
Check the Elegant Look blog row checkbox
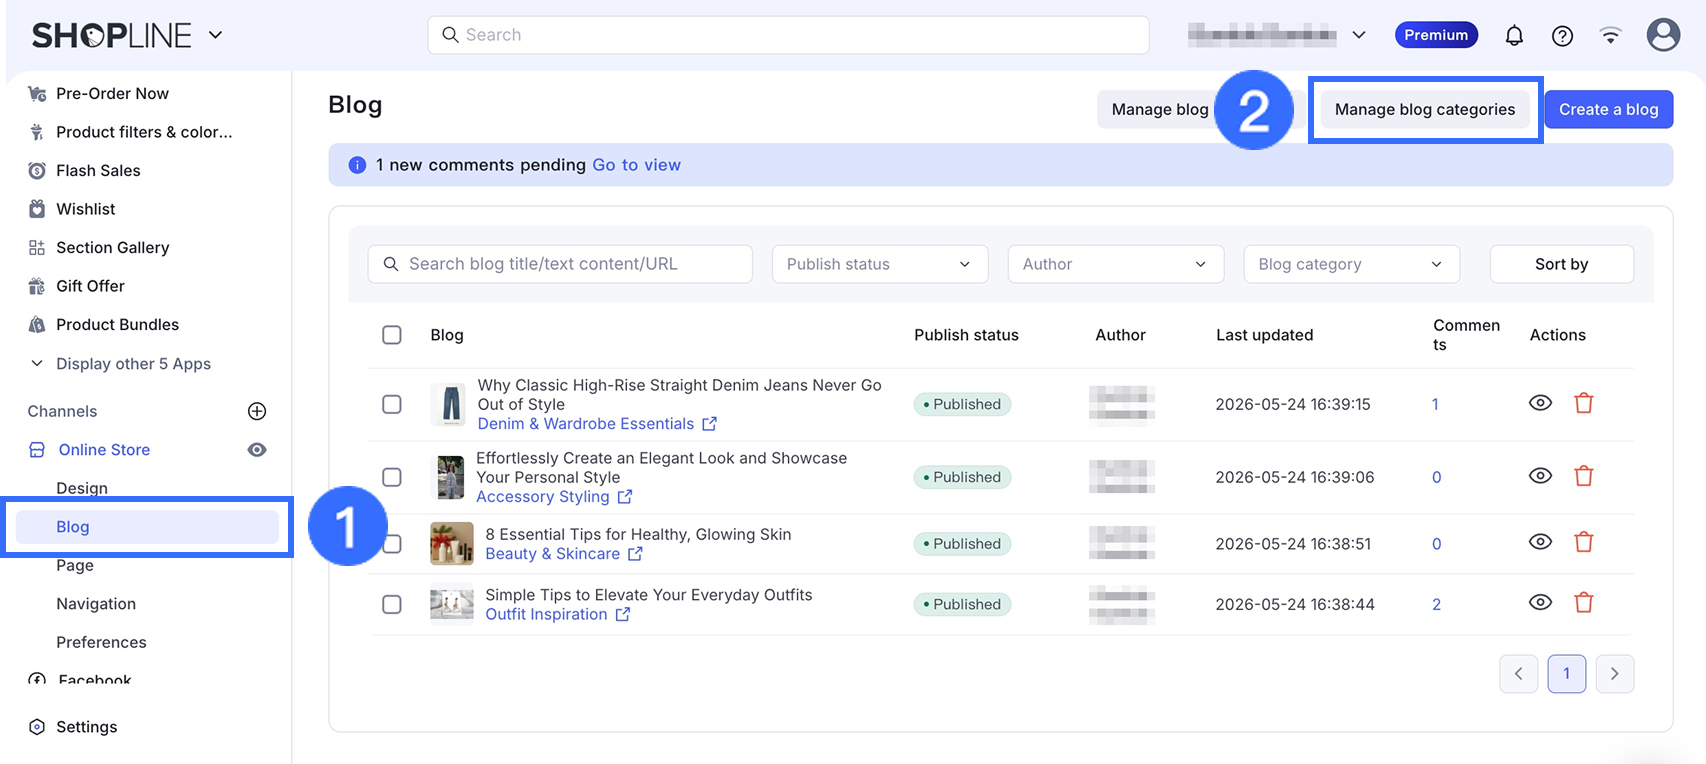392,477
